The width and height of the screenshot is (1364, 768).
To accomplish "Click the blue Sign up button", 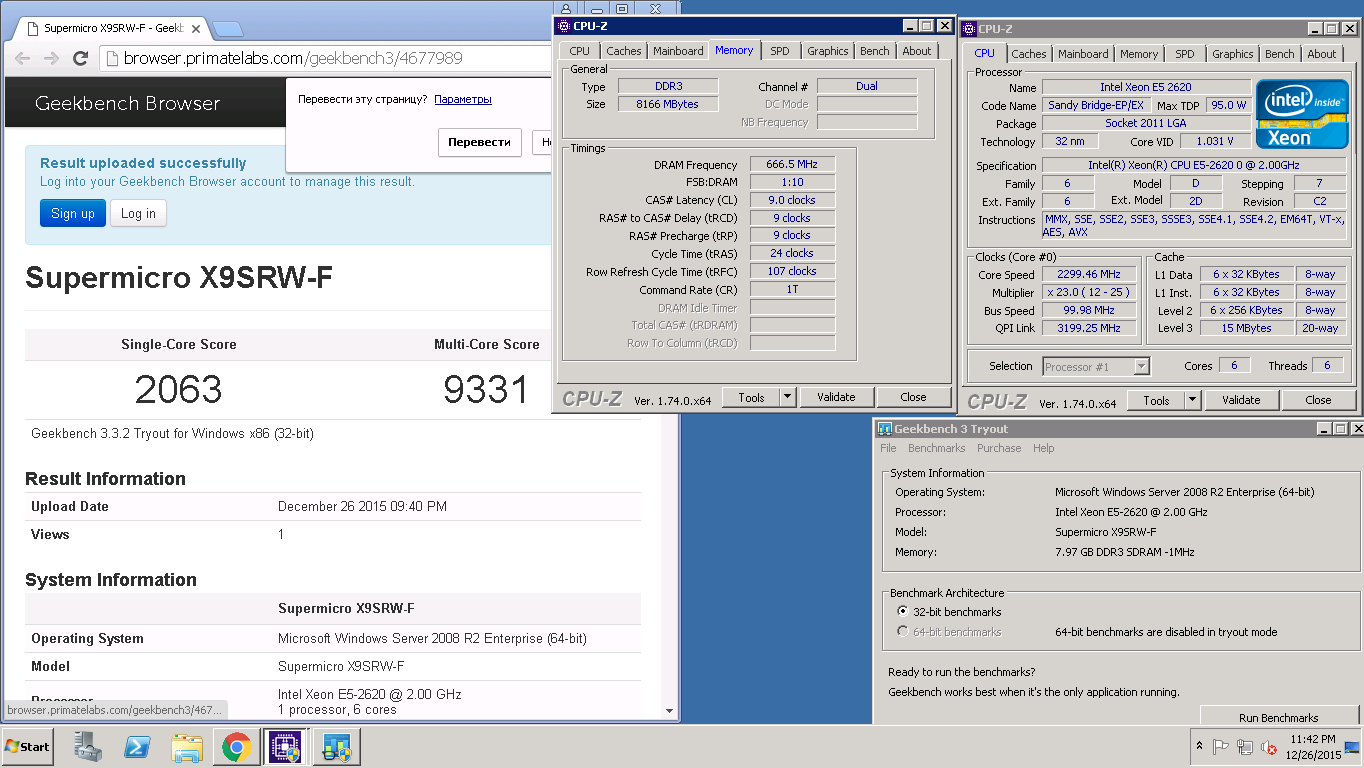I will [73, 213].
